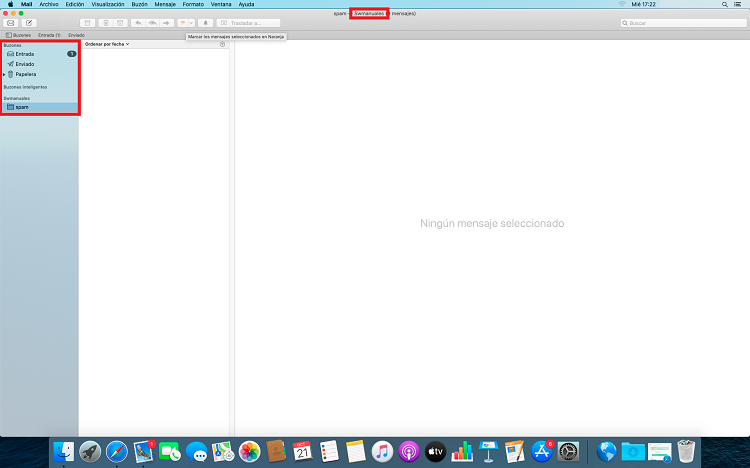Click the Spotlight search icon in menu bar
The width and height of the screenshot is (750, 468).
point(725,4)
